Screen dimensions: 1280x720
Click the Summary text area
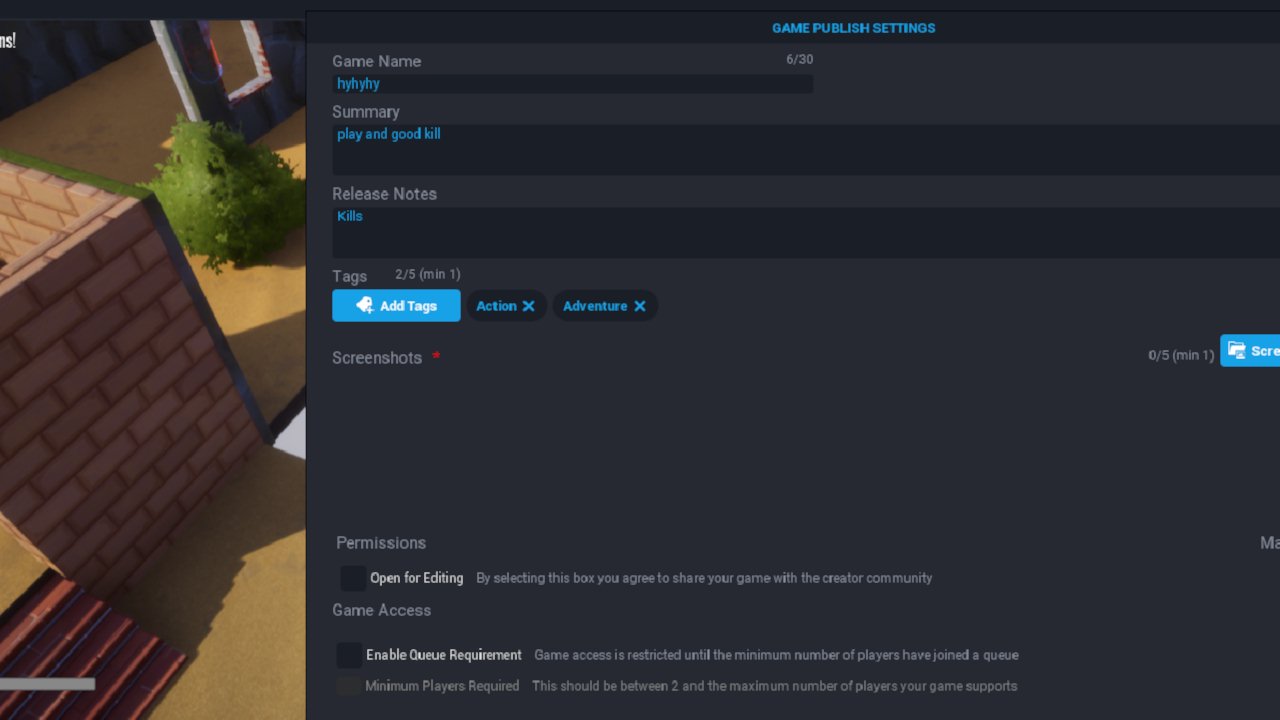[x=806, y=150]
